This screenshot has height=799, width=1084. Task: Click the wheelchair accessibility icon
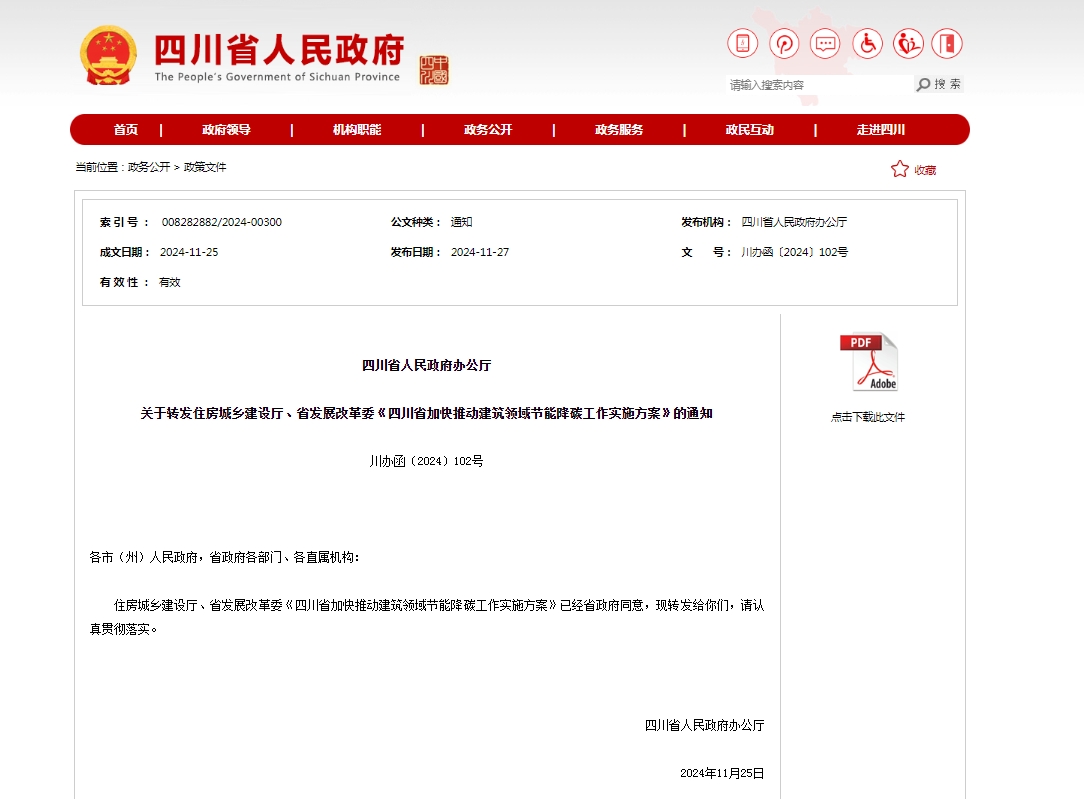click(867, 43)
